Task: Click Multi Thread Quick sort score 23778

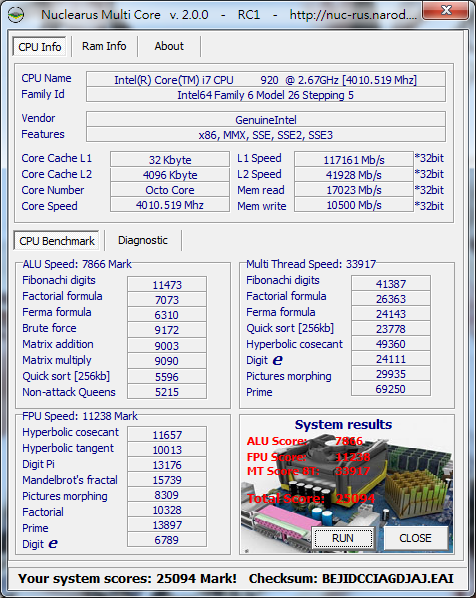Action: click(391, 329)
